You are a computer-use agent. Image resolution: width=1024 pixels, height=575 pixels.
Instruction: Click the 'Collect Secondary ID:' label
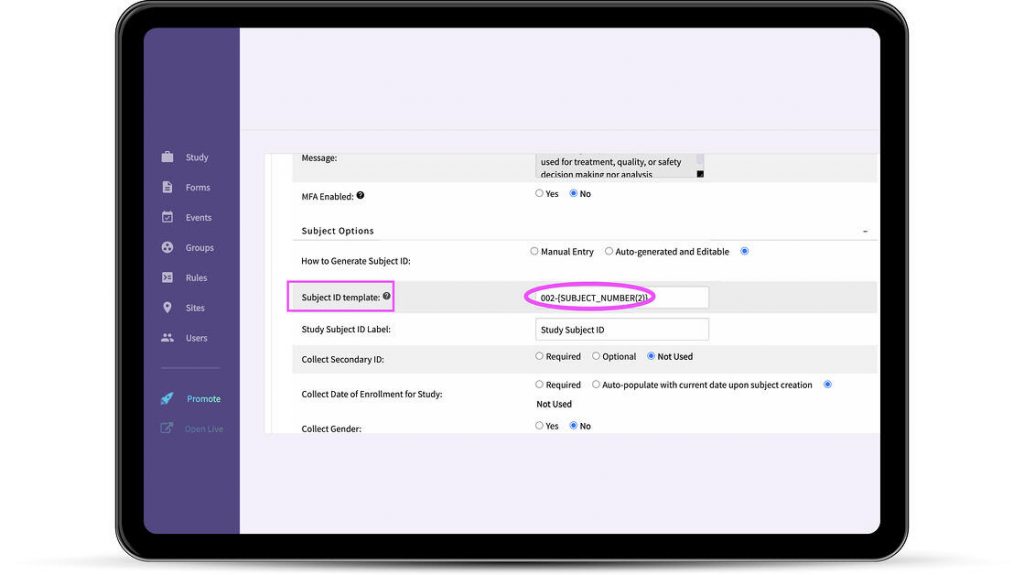pos(343,359)
